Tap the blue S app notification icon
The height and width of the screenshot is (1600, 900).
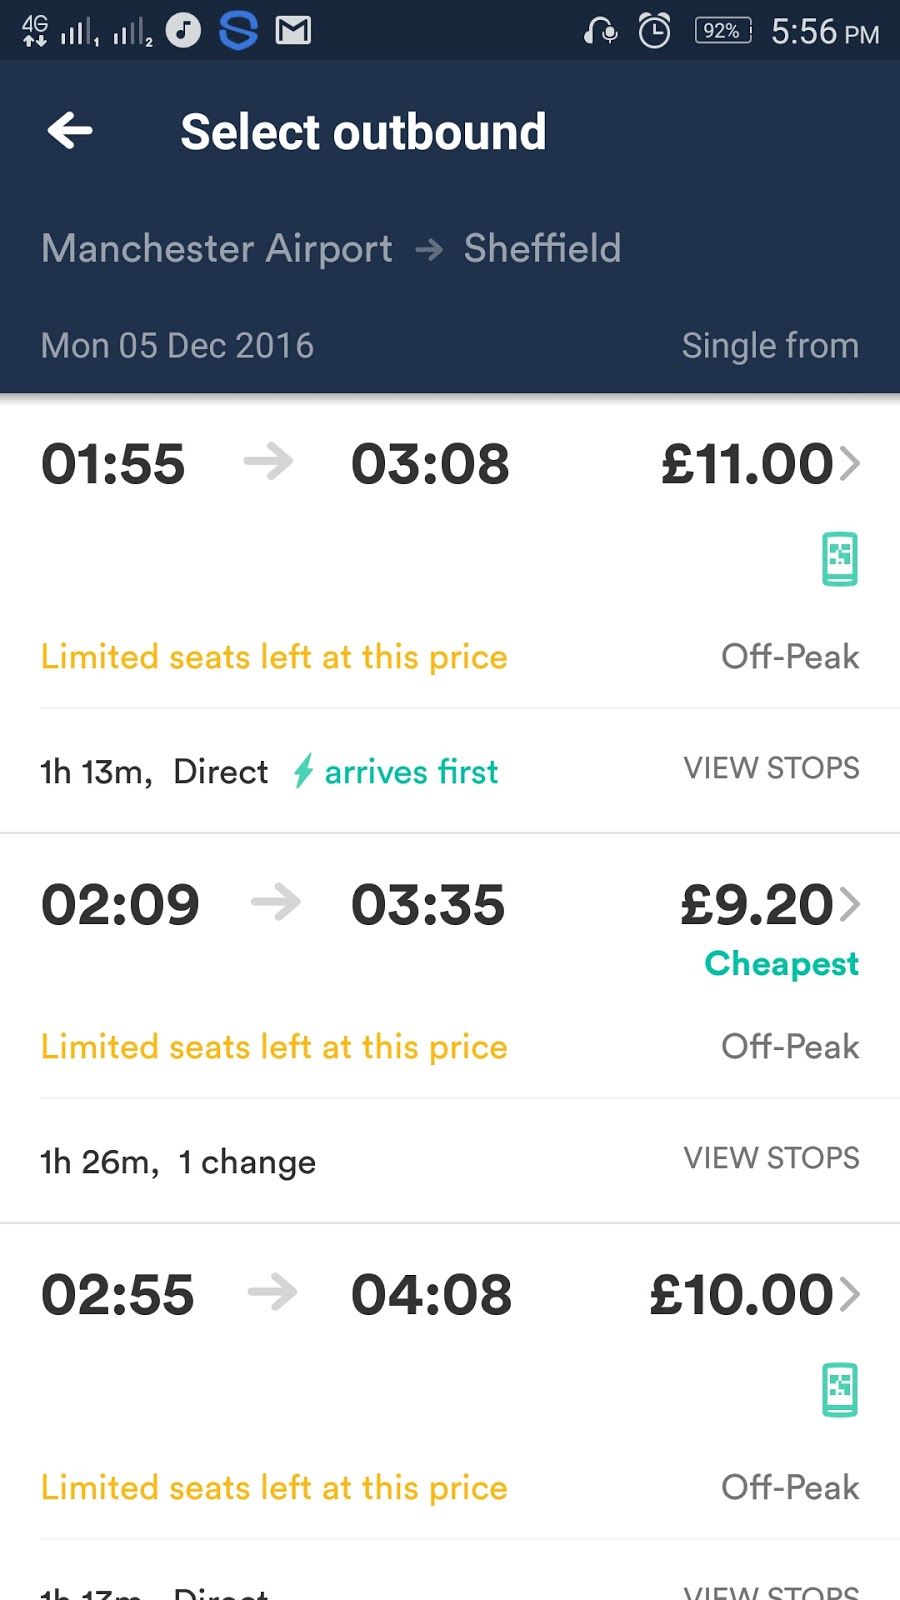[238, 31]
